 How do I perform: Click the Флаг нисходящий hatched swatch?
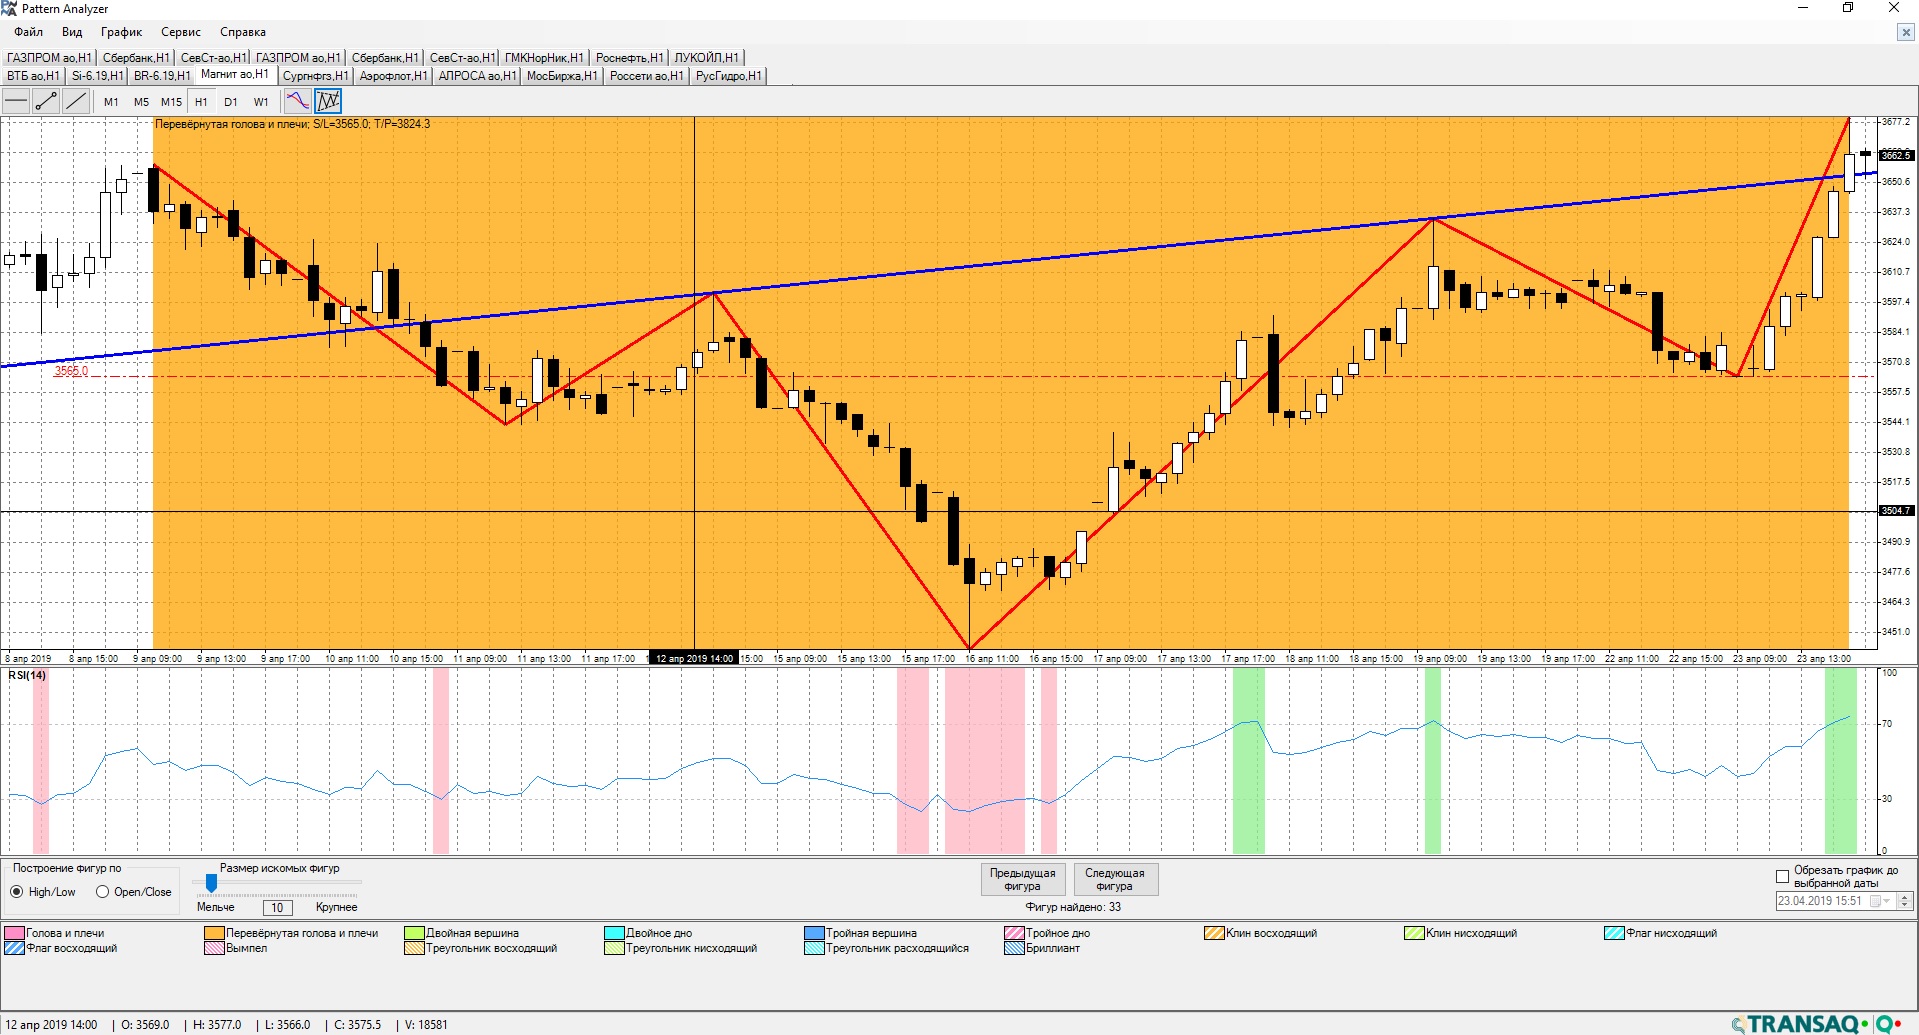click(x=1614, y=933)
